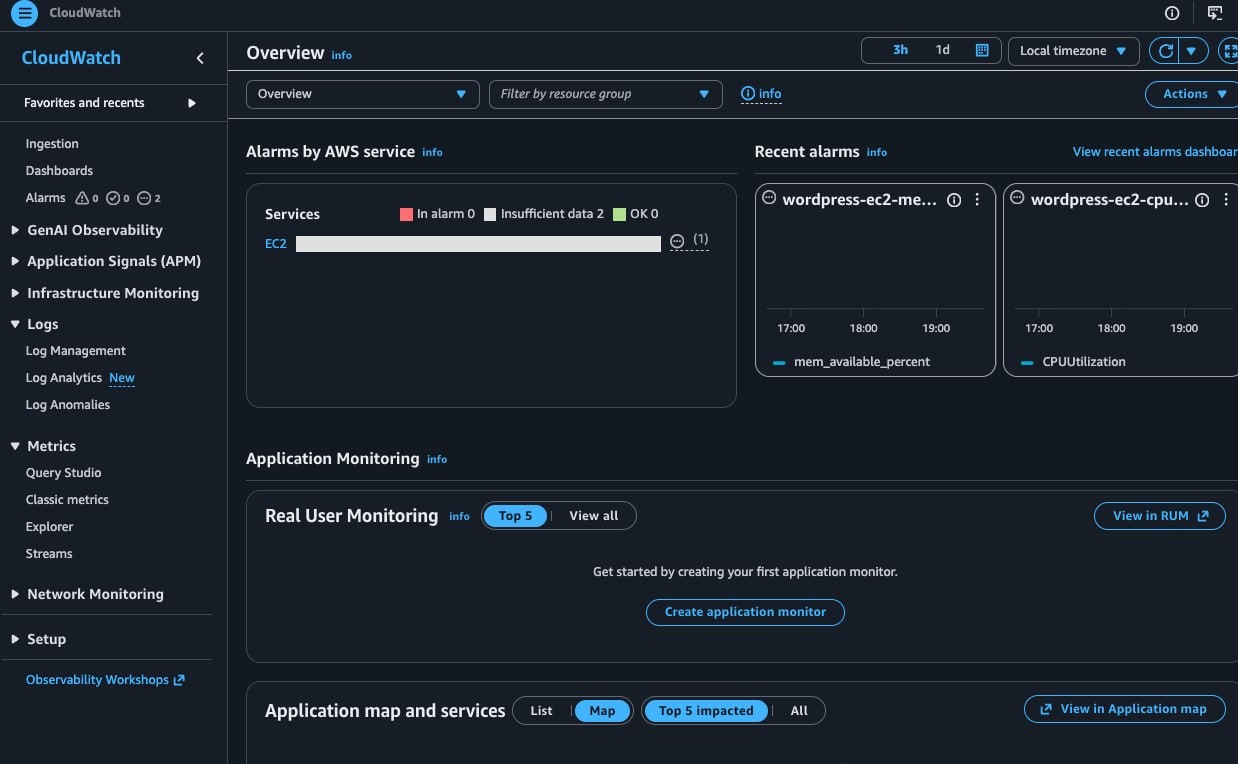Switch application map view to List
1238x764 pixels.
[541, 711]
